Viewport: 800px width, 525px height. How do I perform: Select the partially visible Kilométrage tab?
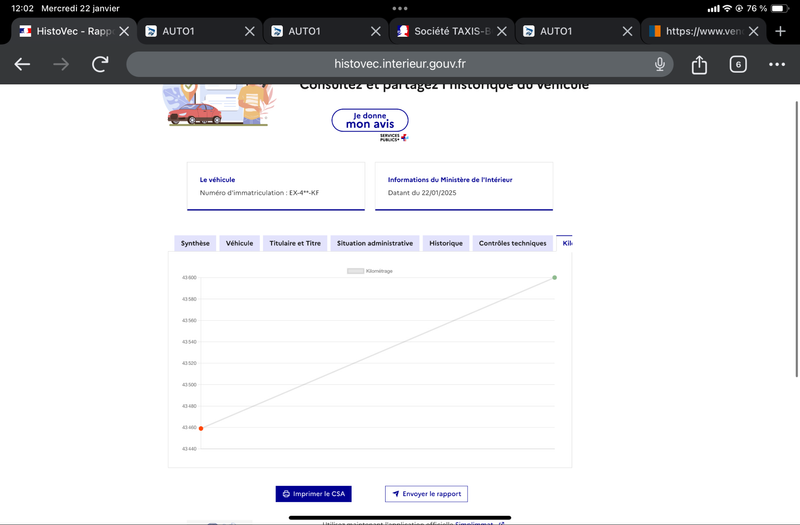pos(565,243)
